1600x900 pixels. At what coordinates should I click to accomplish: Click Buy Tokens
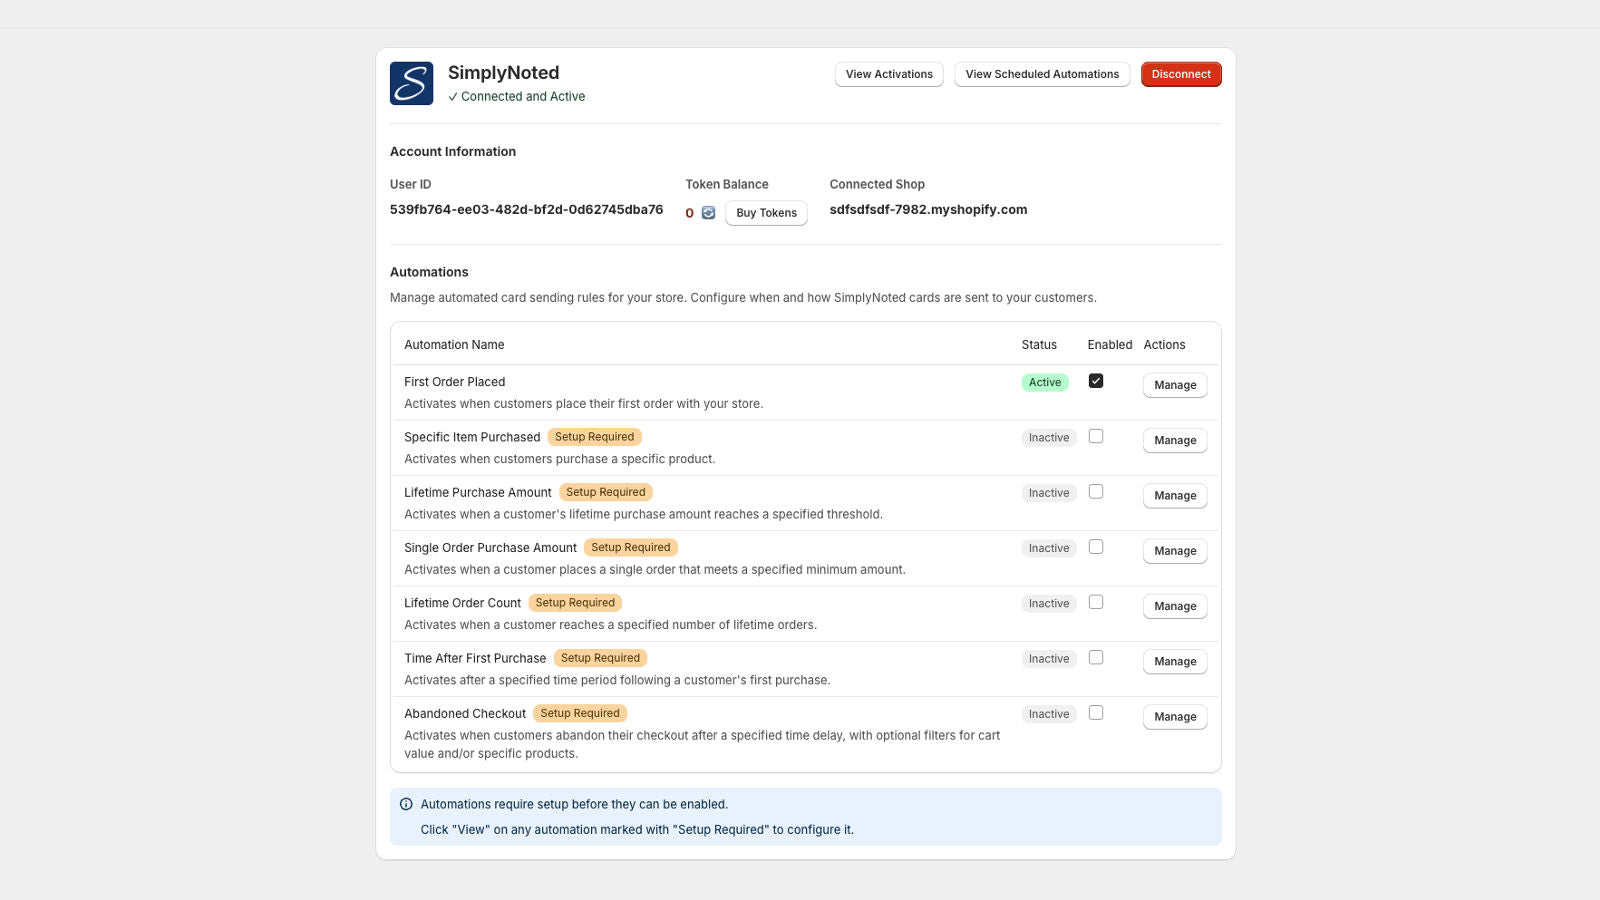pos(766,213)
